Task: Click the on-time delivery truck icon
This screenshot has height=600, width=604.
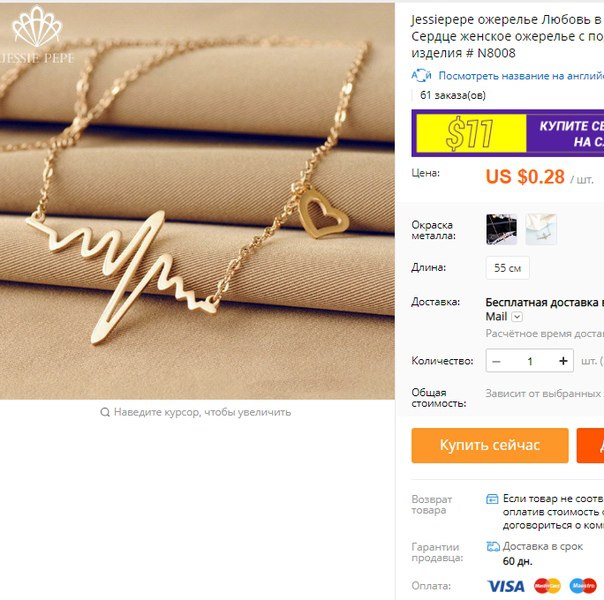Action: pos(493,546)
